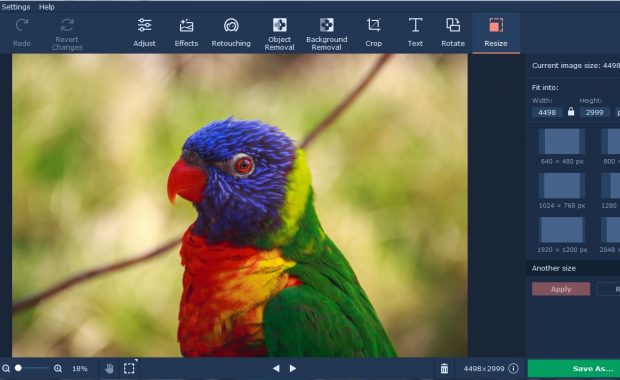Select the Background Removal tool

pos(327,34)
